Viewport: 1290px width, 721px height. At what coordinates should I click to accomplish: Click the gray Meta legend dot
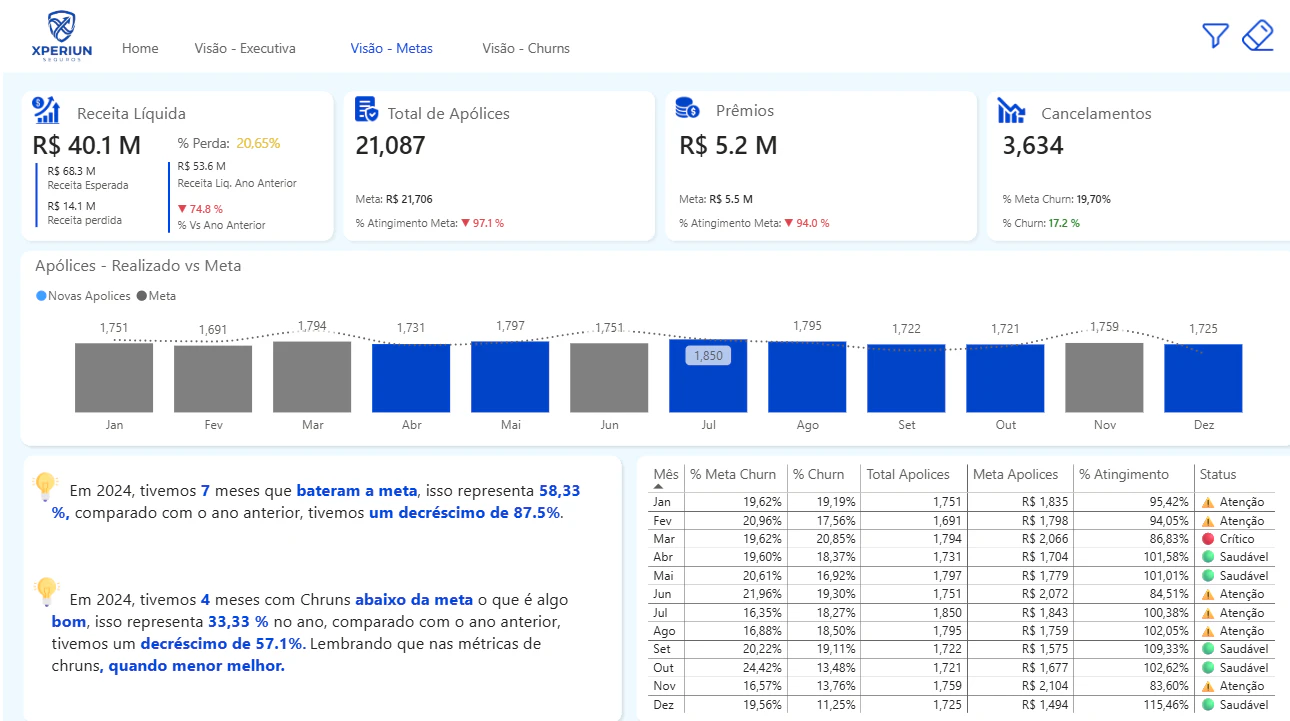point(141,296)
